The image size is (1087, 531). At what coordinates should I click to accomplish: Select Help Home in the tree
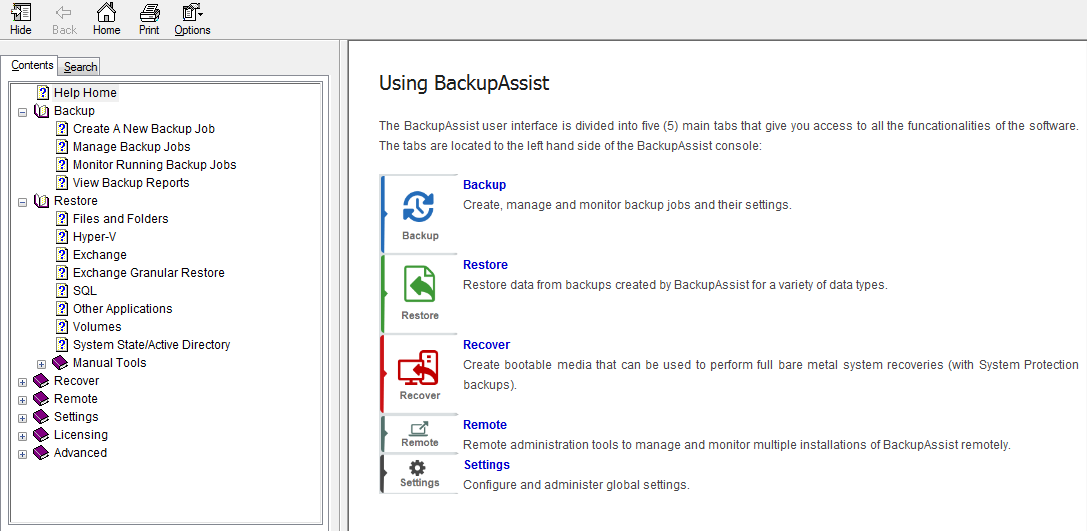tap(85, 92)
